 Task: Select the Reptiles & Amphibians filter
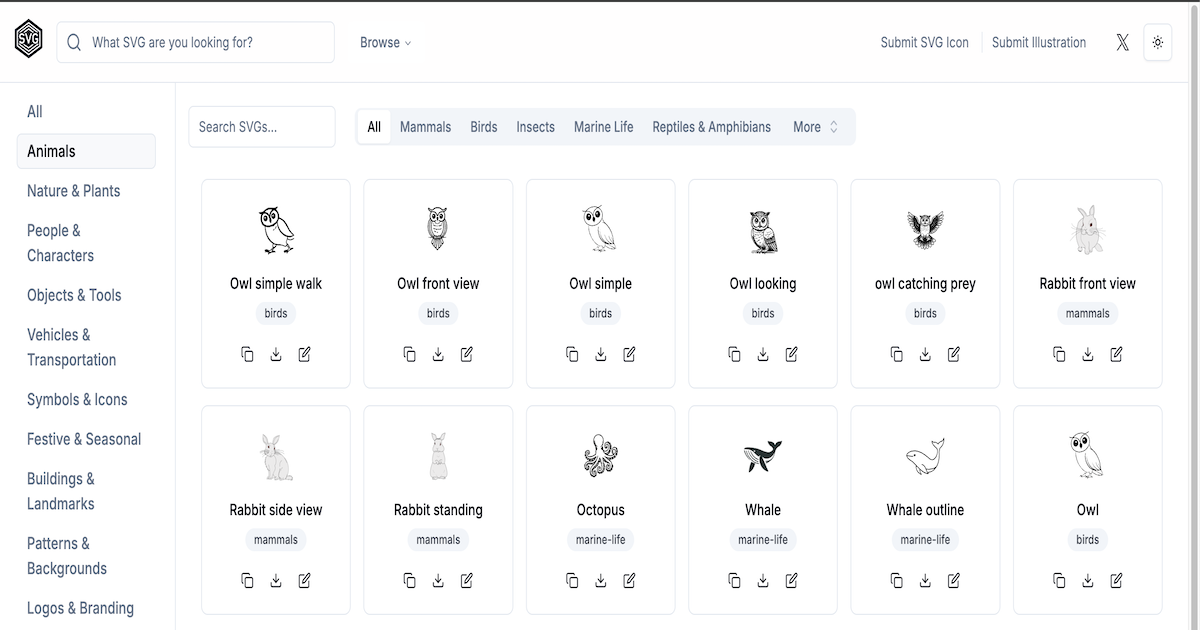click(711, 127)
